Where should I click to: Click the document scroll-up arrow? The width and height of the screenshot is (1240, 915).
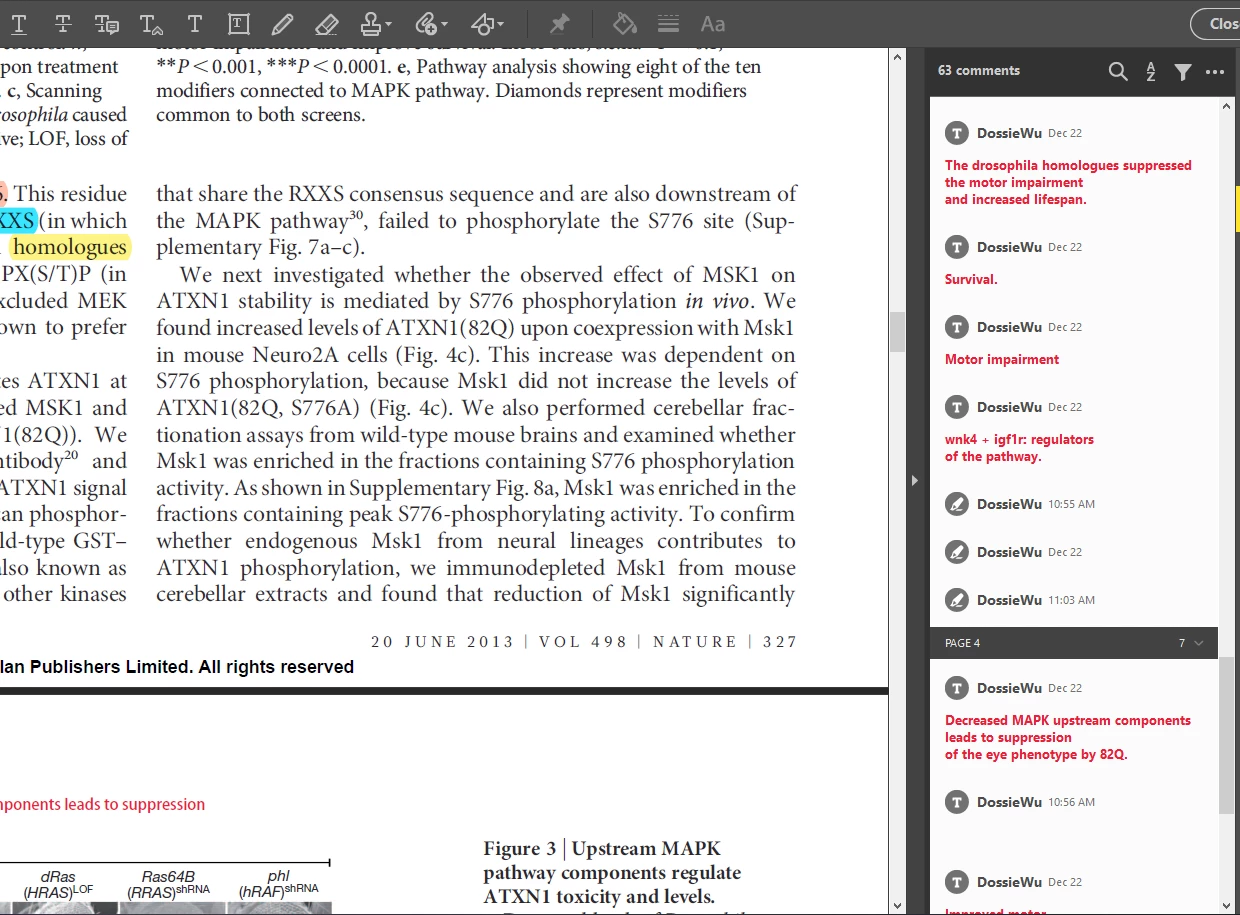pyautogui.click(x=897, y=57)
